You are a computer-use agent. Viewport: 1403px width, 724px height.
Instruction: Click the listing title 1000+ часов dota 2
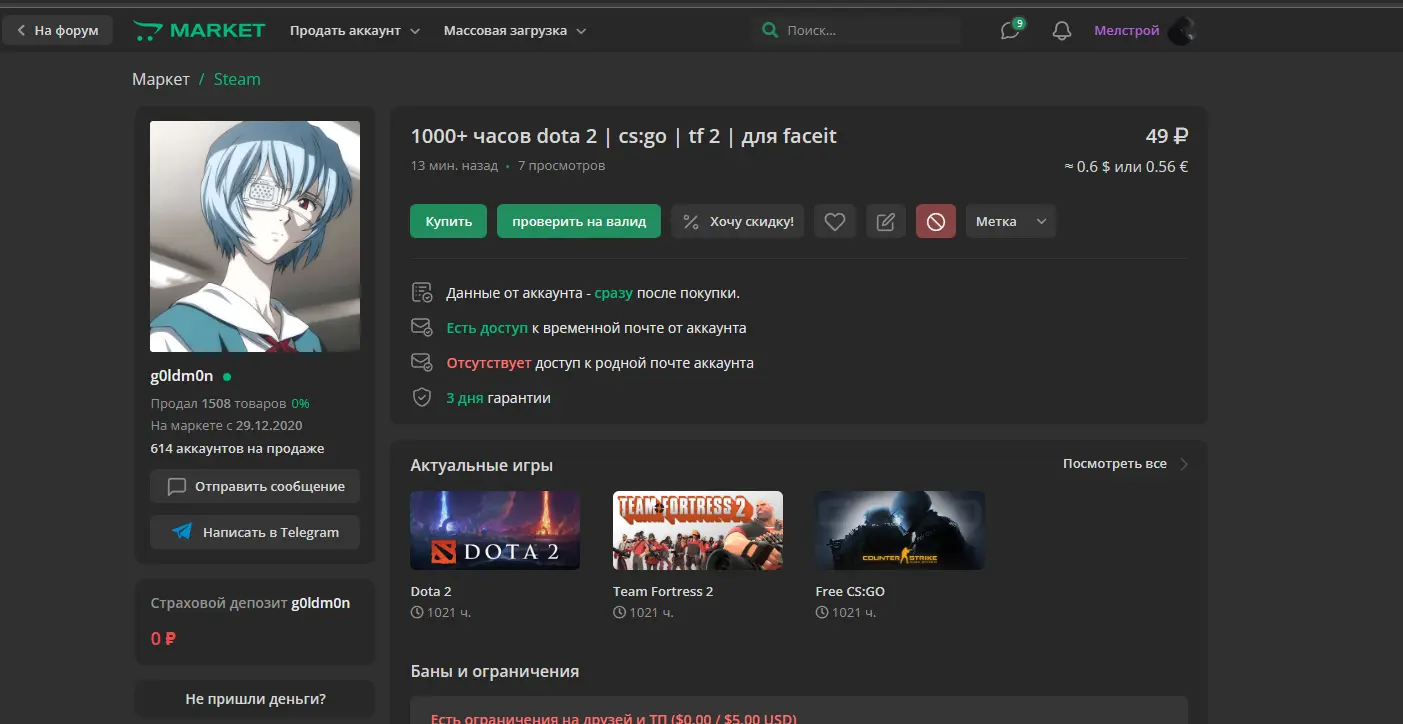click(x=624, y=136)
